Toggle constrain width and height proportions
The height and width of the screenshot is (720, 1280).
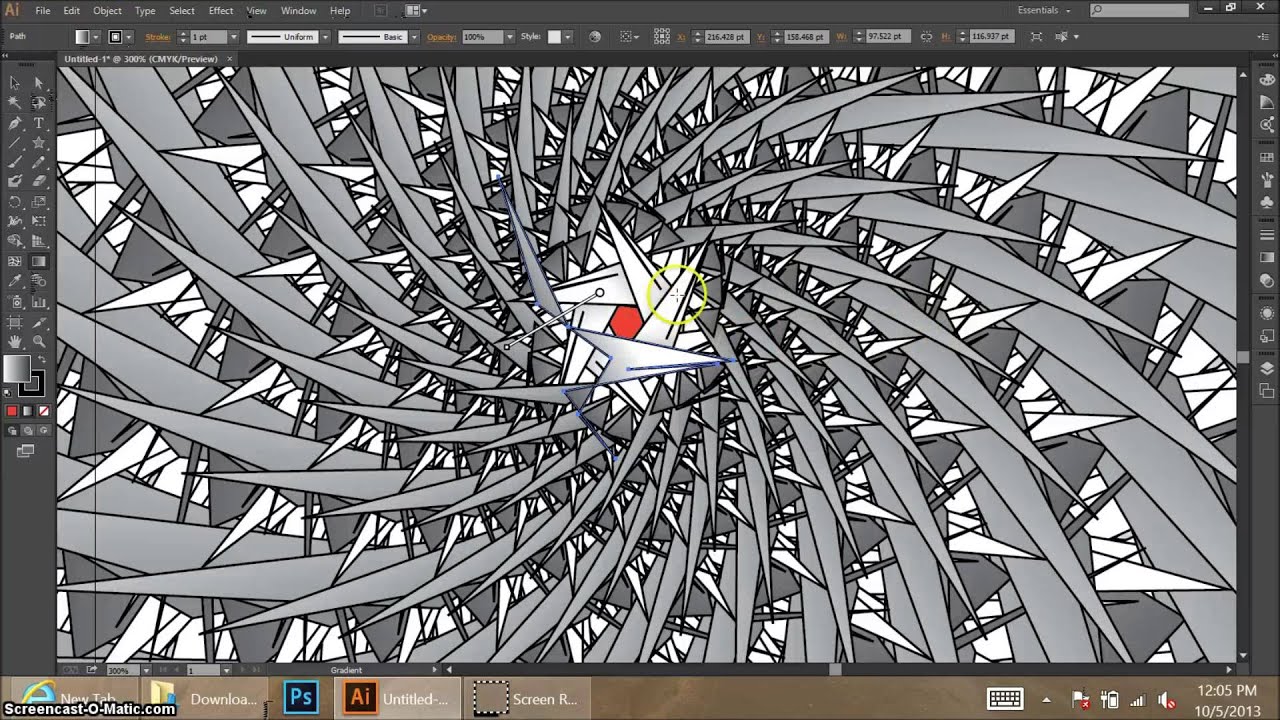tap(926, 36)
